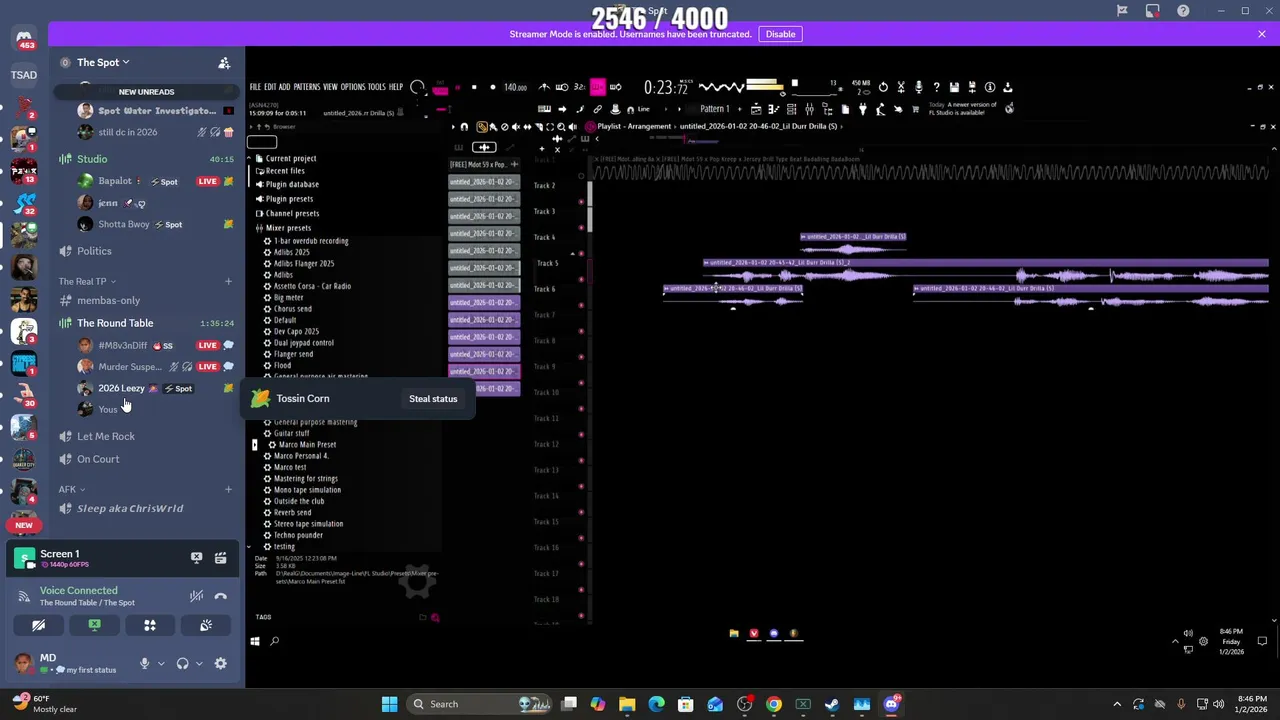The height and width of the screenshot is (720, 1280).
Task: Dismiss the Streamer Mode banner
Action: click(x=1261, y=34)
